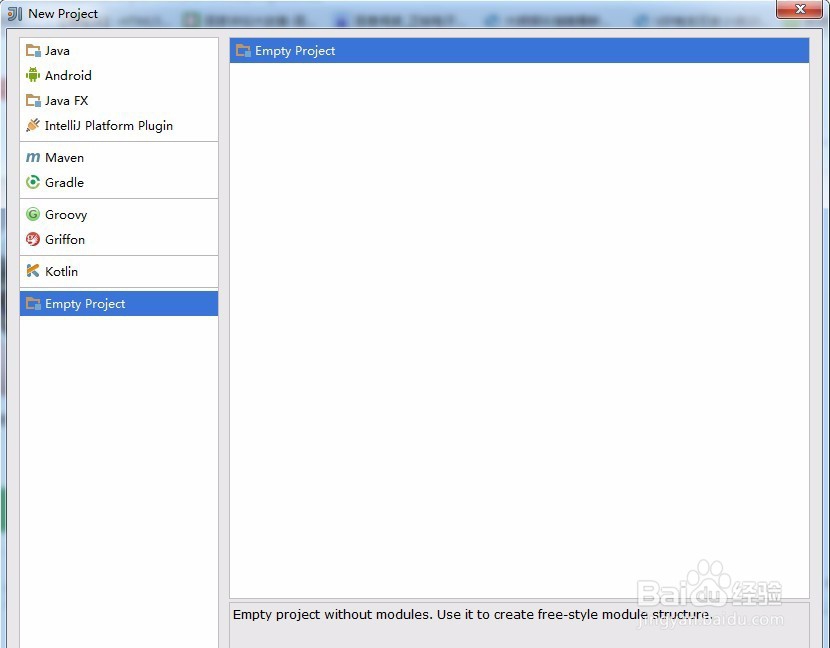
Task: Choose the Java FX label
Action: tap(67, 101)
